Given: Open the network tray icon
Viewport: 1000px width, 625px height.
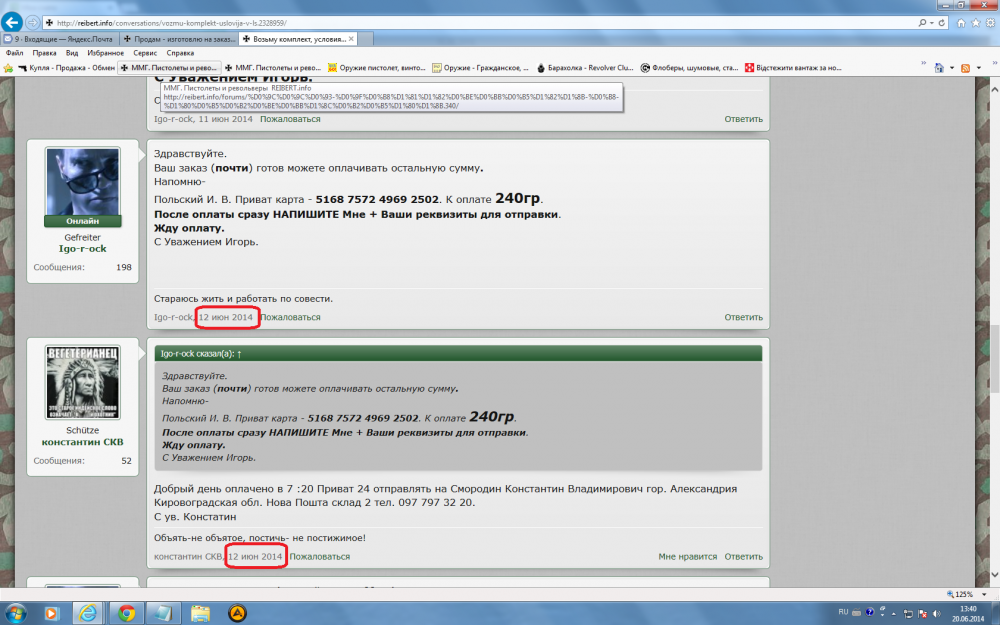Looking at the screenshot, I should [908, 614].
